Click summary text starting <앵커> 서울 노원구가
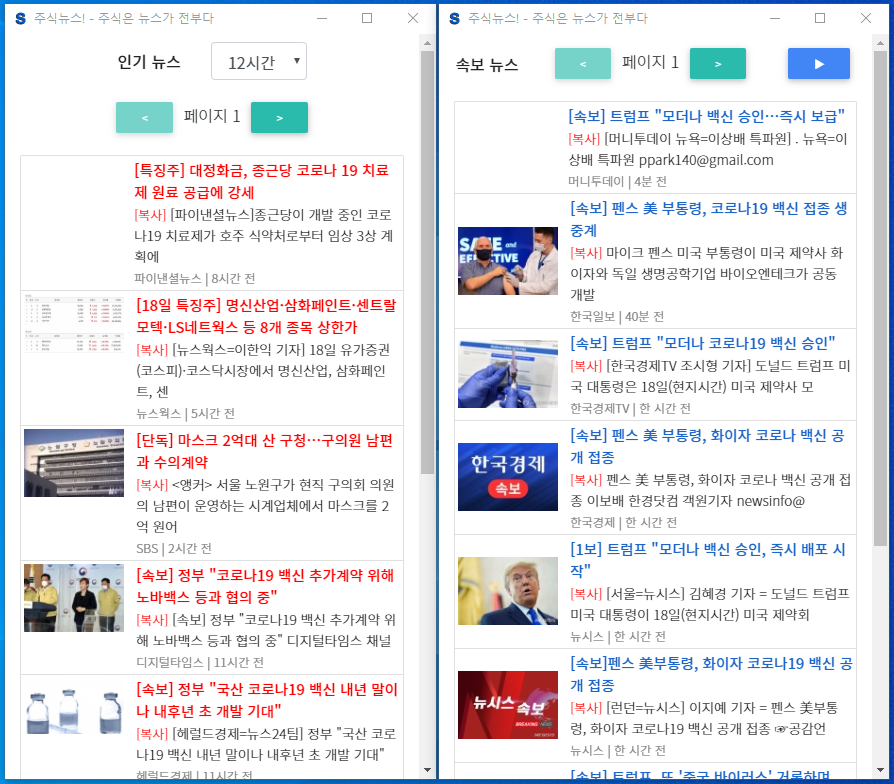The image size is (894, 784). [265, 506]
